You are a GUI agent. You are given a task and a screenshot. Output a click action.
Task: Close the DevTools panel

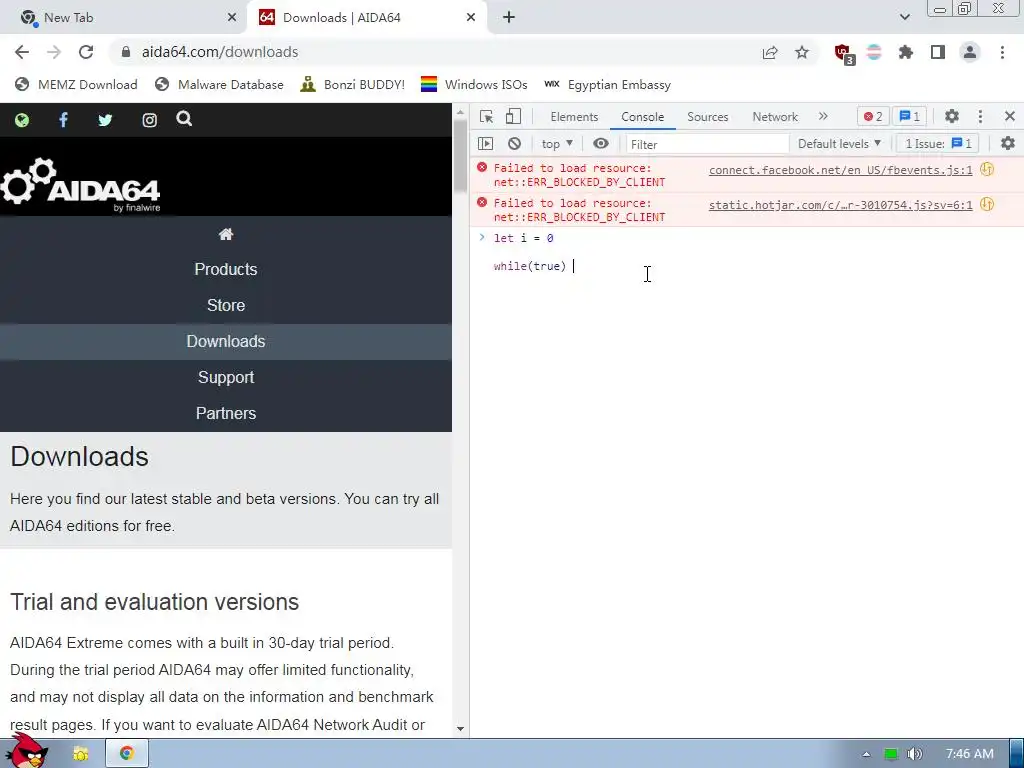(x=1010, y=116)
